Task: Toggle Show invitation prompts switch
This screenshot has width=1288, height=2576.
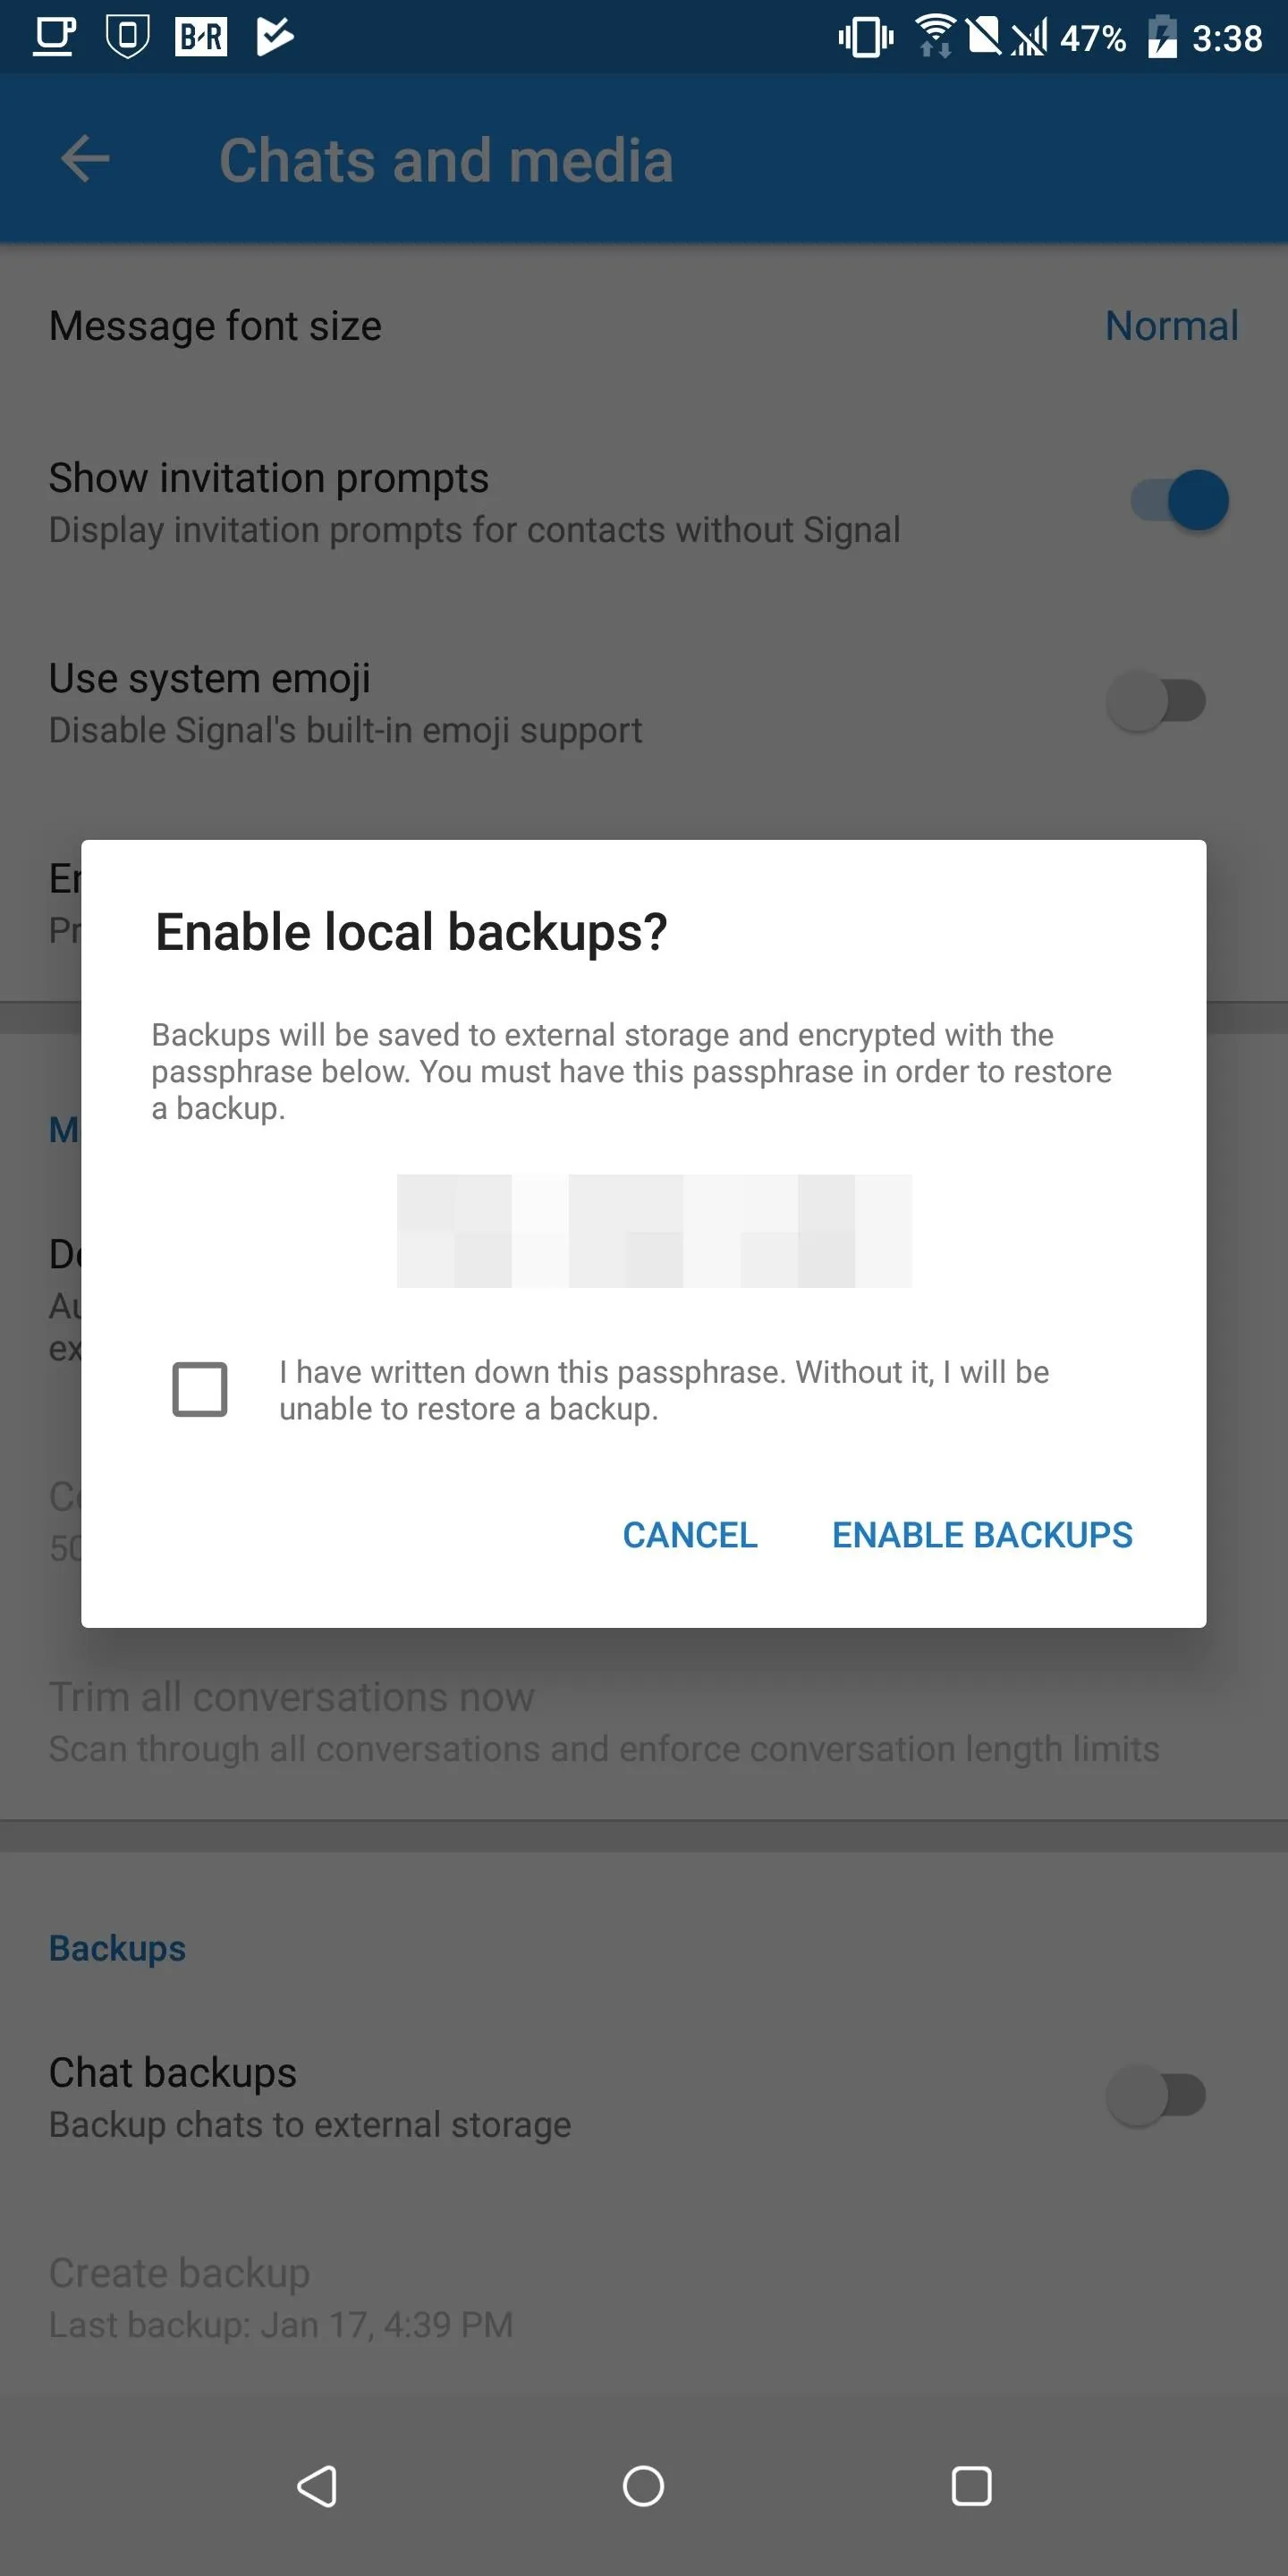Action: pyautogui.click(x=1179, y=500)
